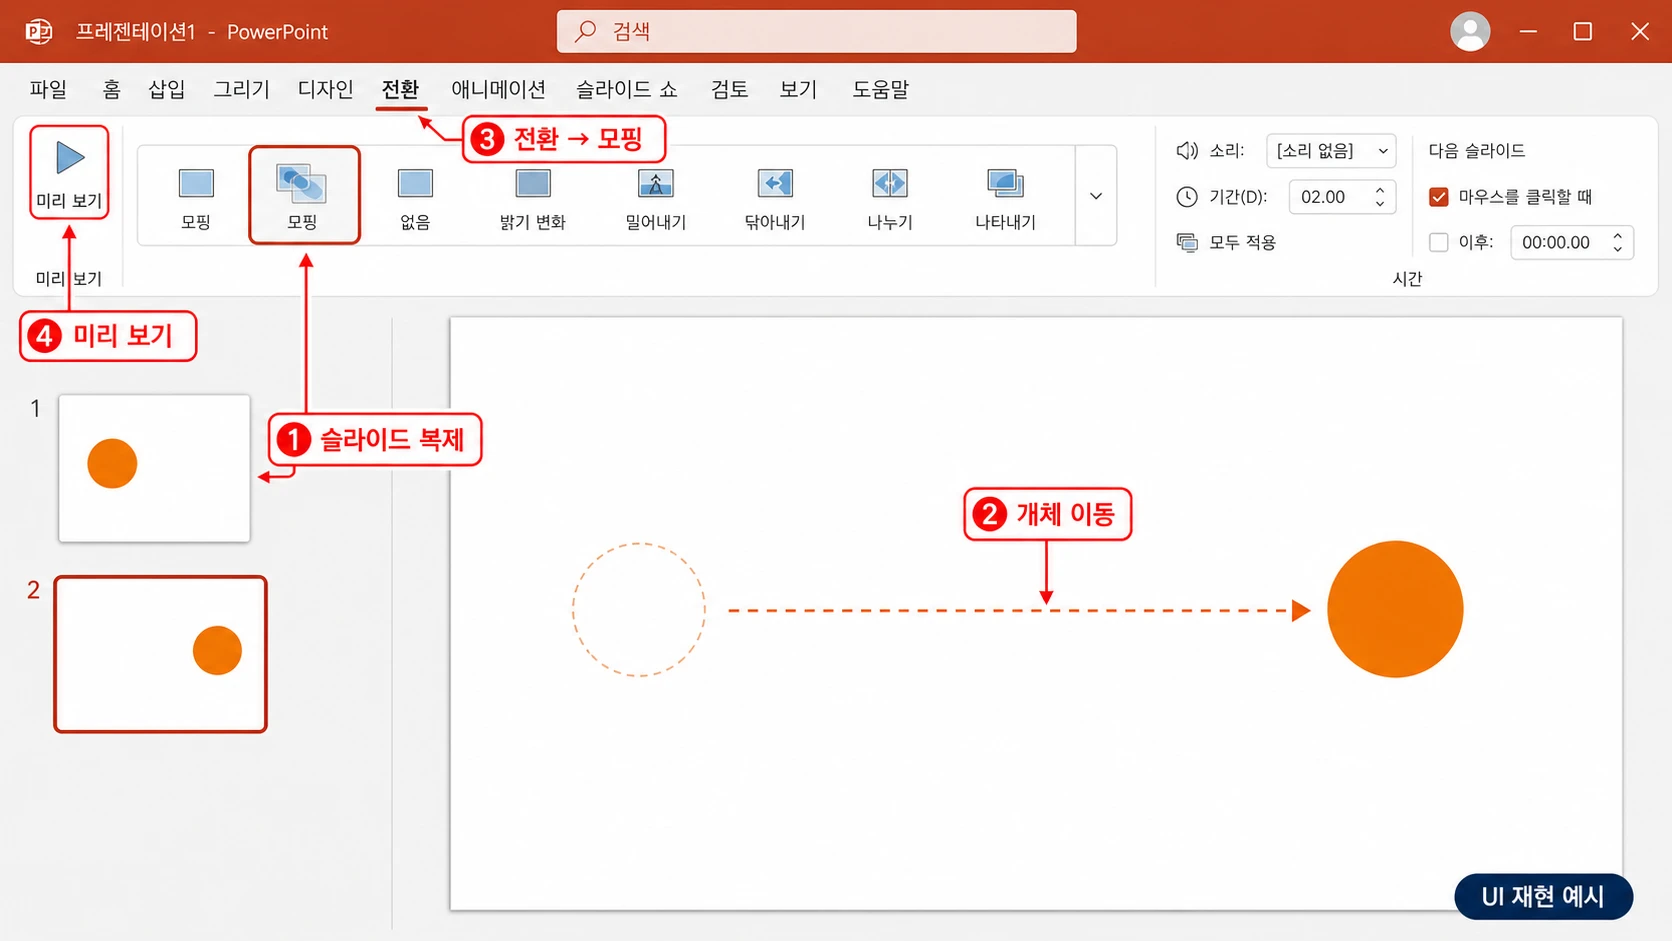Switch to the 삽입 tab
Image resolution: width=1672 pixels, height=941 pixels.
coord(167,89)
